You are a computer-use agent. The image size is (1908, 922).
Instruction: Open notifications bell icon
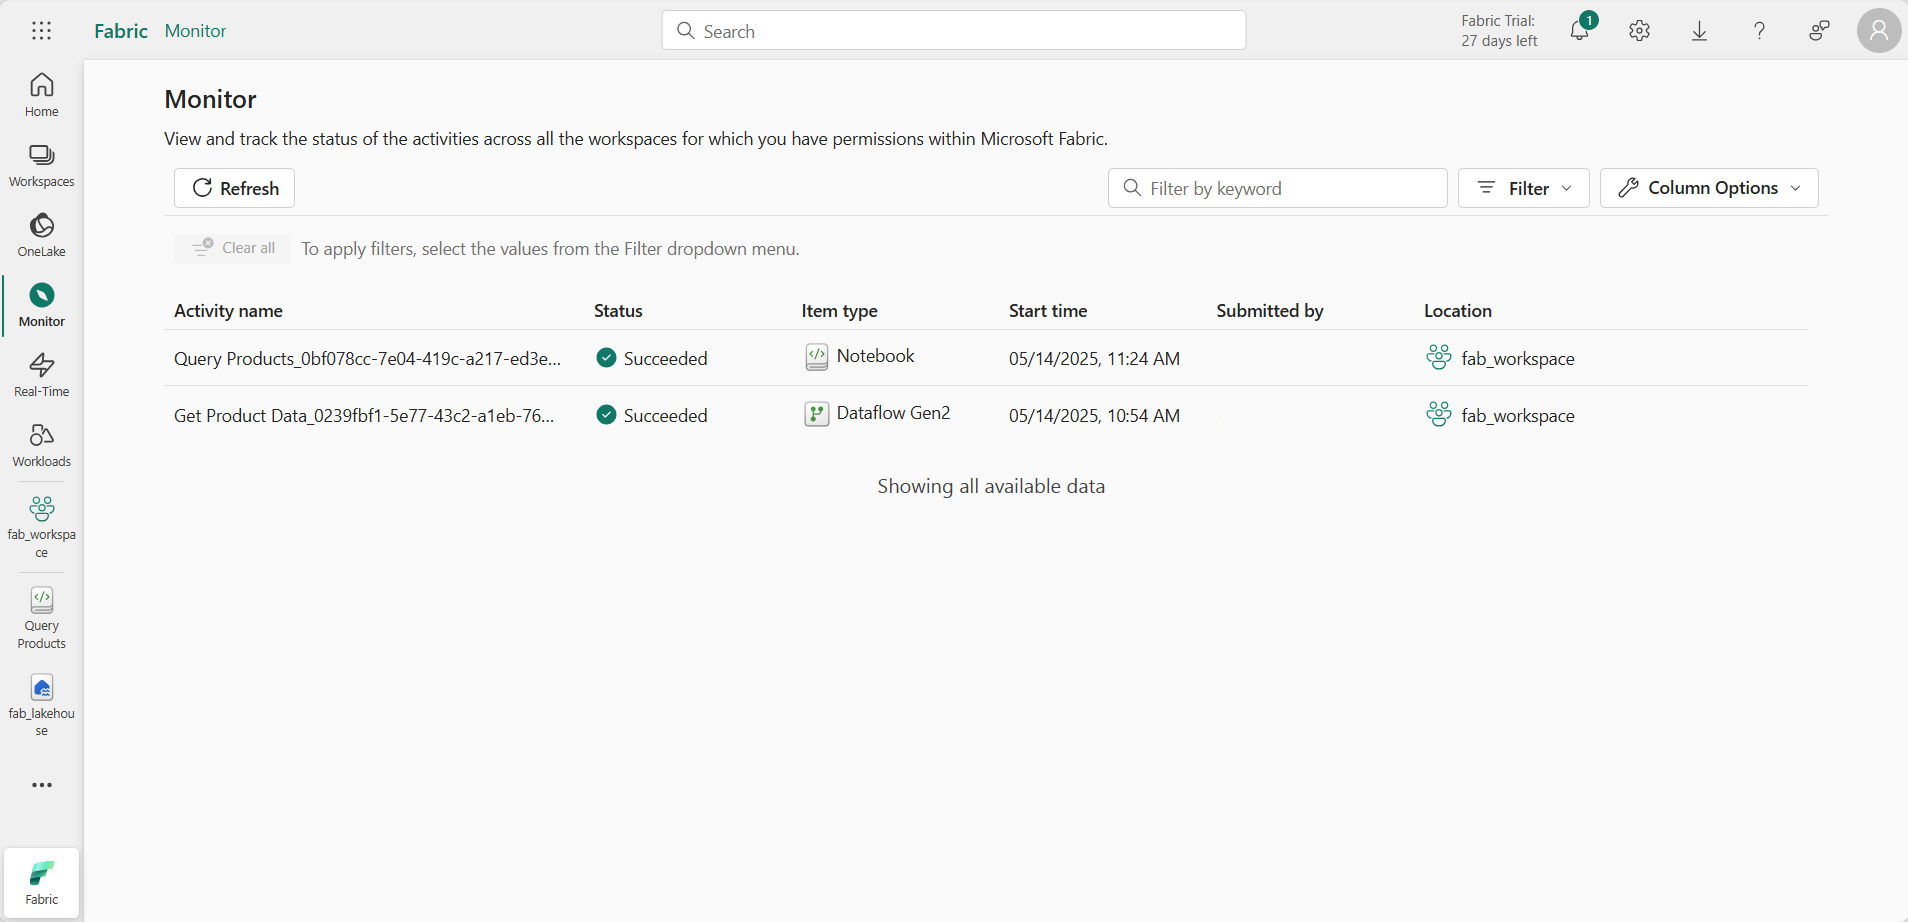1580,31
